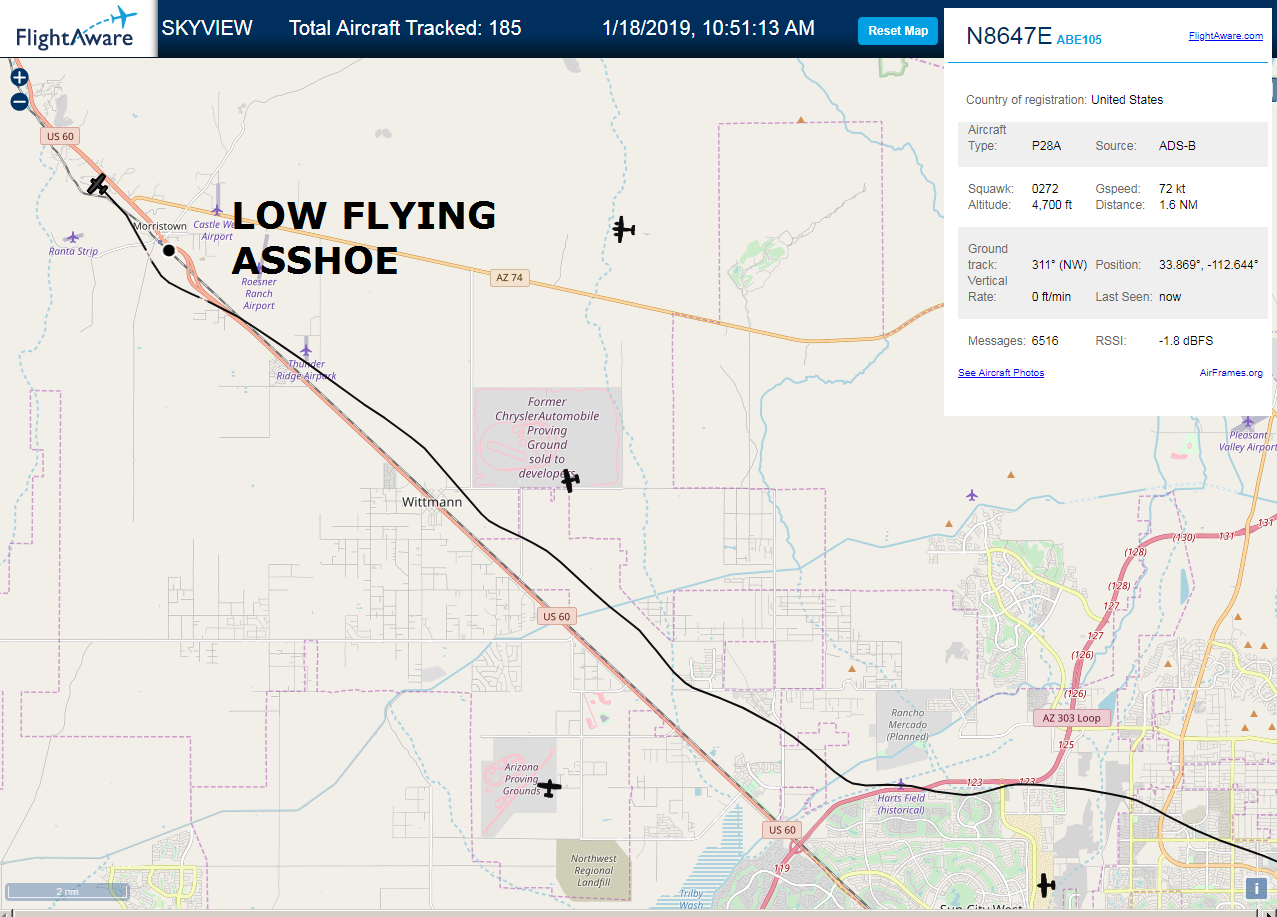Click the Morristown town label
The image size is (1277, 917).
coord(160,227)
